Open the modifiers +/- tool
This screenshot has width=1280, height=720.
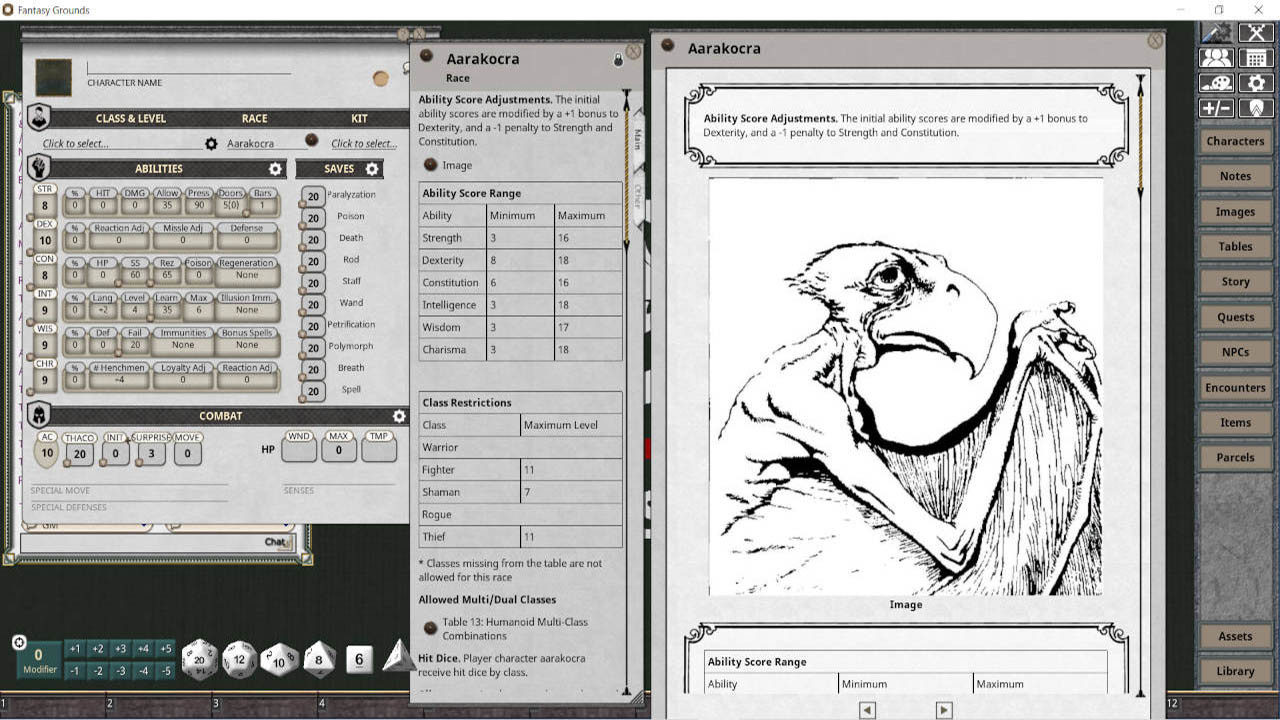[1216, 107]
